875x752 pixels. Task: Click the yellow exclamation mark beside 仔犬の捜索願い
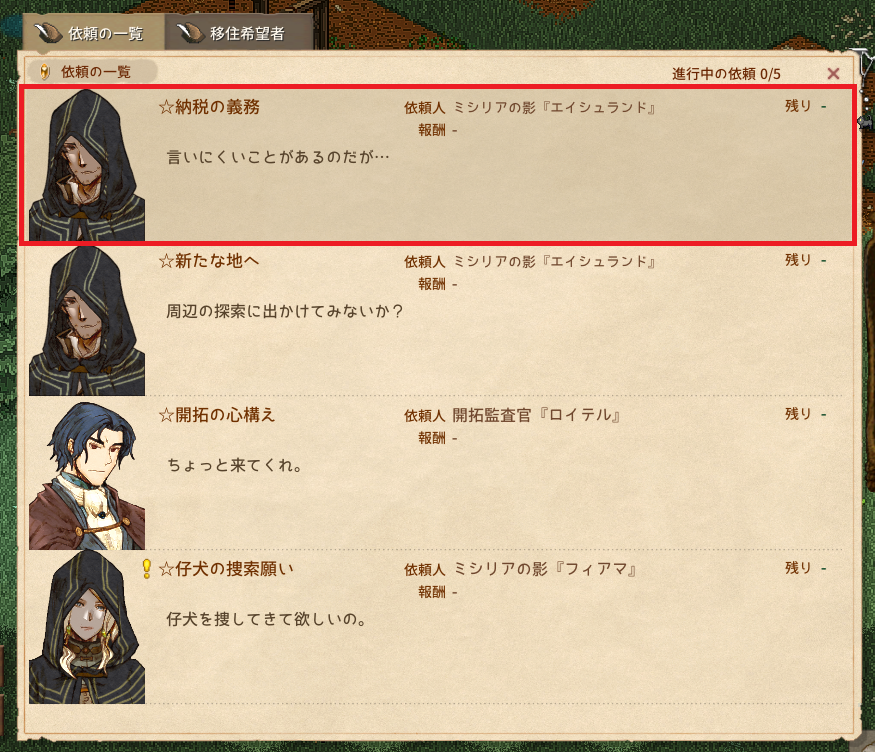coord(147,568)
